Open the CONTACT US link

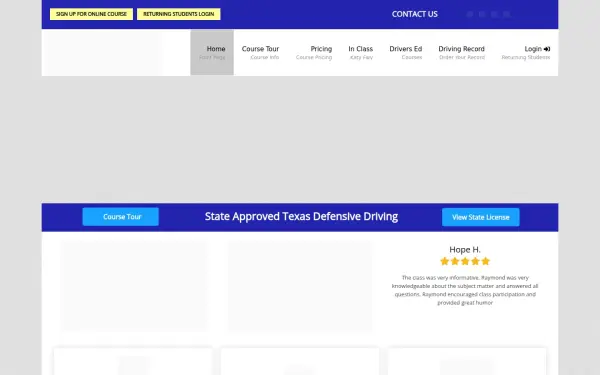point(414,14)
